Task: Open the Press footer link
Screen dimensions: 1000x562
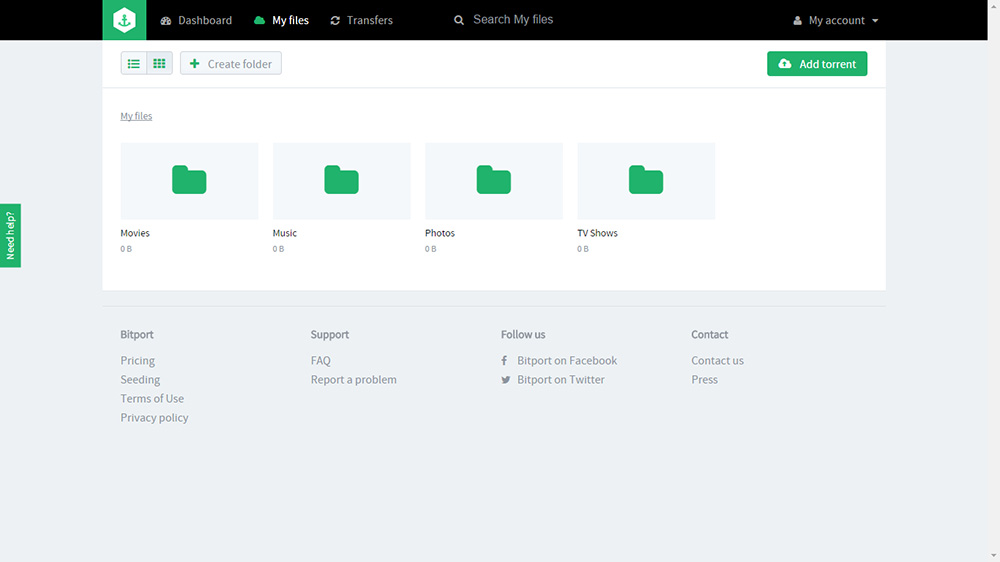Action: click(x=705, y=380)
